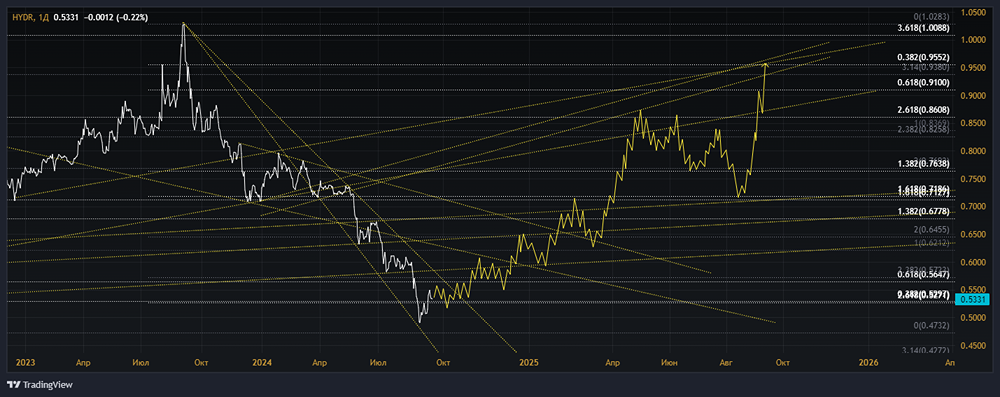Click the 0.5331 value in header
Viewport: 1000px width, 397px height.
point(66,18)
